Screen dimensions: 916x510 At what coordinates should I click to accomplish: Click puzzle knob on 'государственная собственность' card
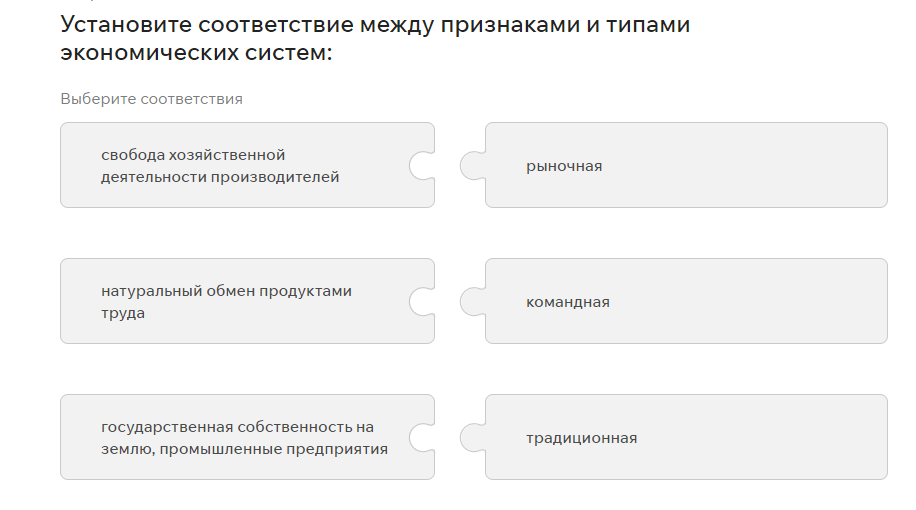click(x=423, y=437)
